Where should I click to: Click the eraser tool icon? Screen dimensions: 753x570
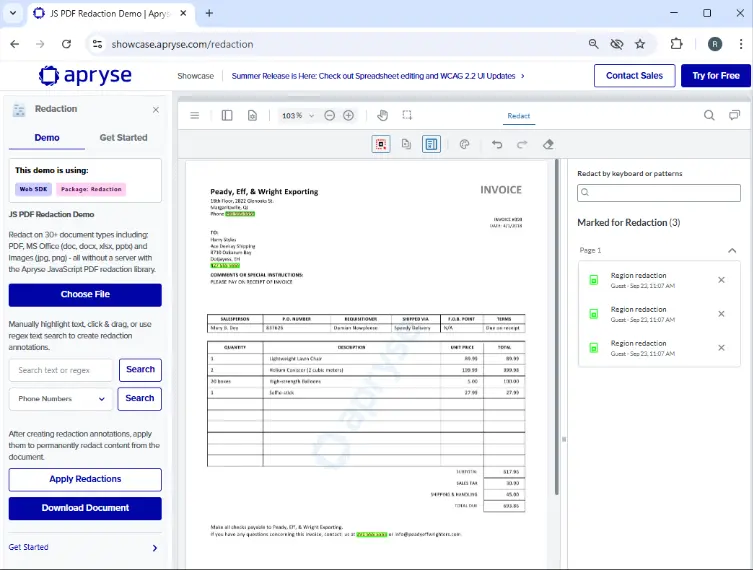coord(548,144)
